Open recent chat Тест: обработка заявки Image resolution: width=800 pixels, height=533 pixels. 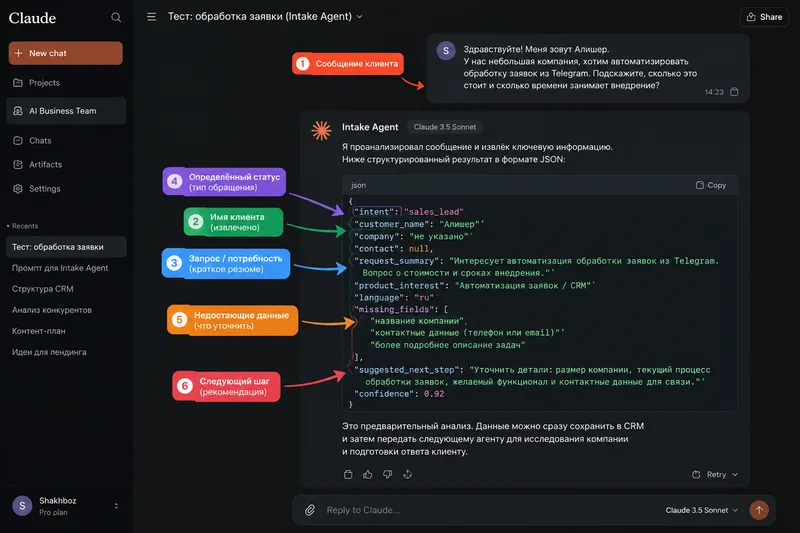click(x=66, y=247)
